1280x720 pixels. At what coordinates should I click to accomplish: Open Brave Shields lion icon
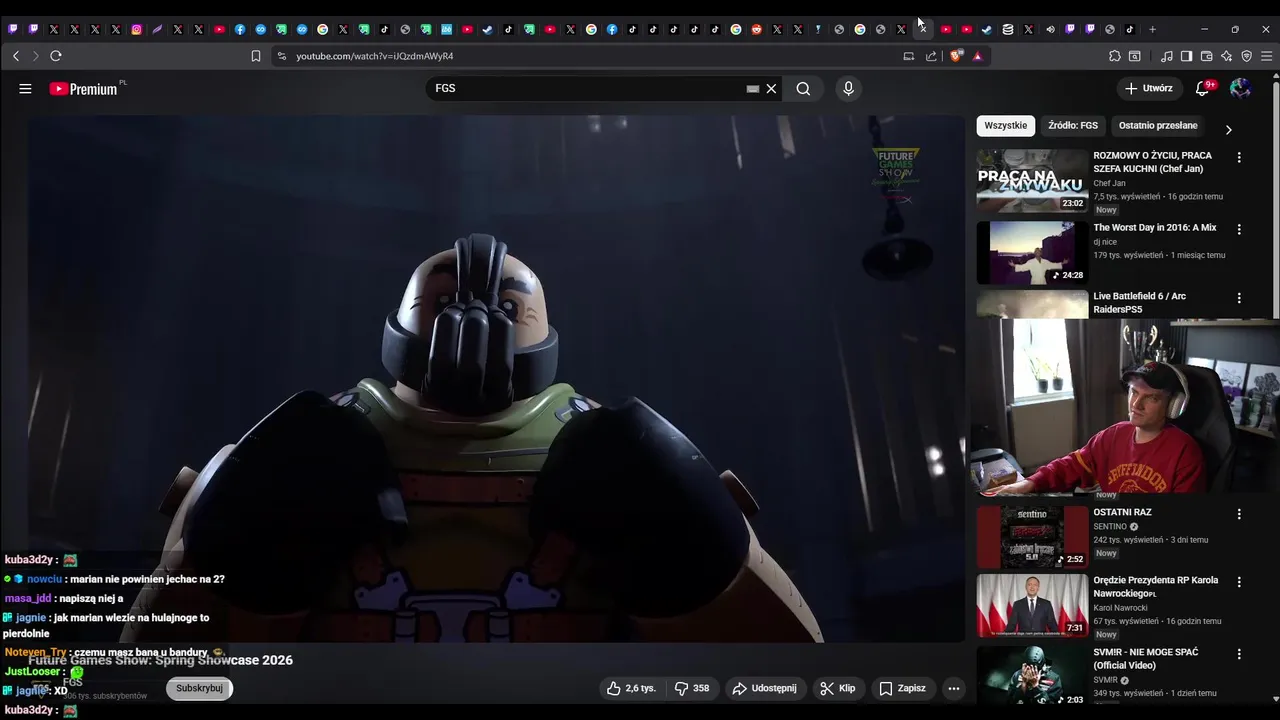coord(956,56)
